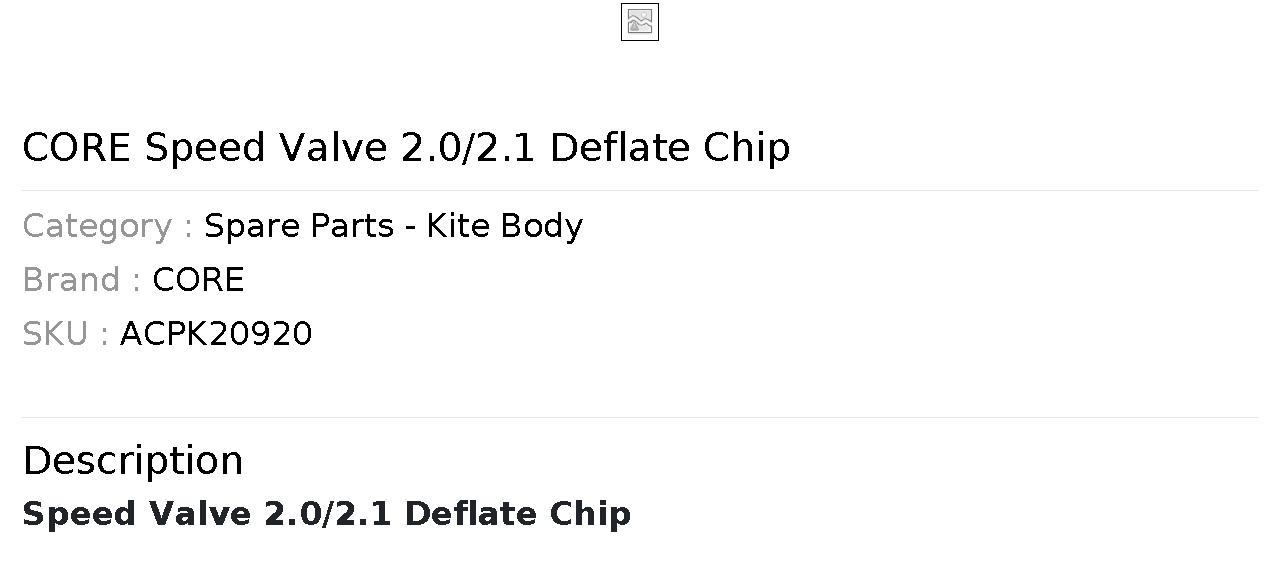Click the divider line under the product title
1280x565 pixels.
(640, 190)
